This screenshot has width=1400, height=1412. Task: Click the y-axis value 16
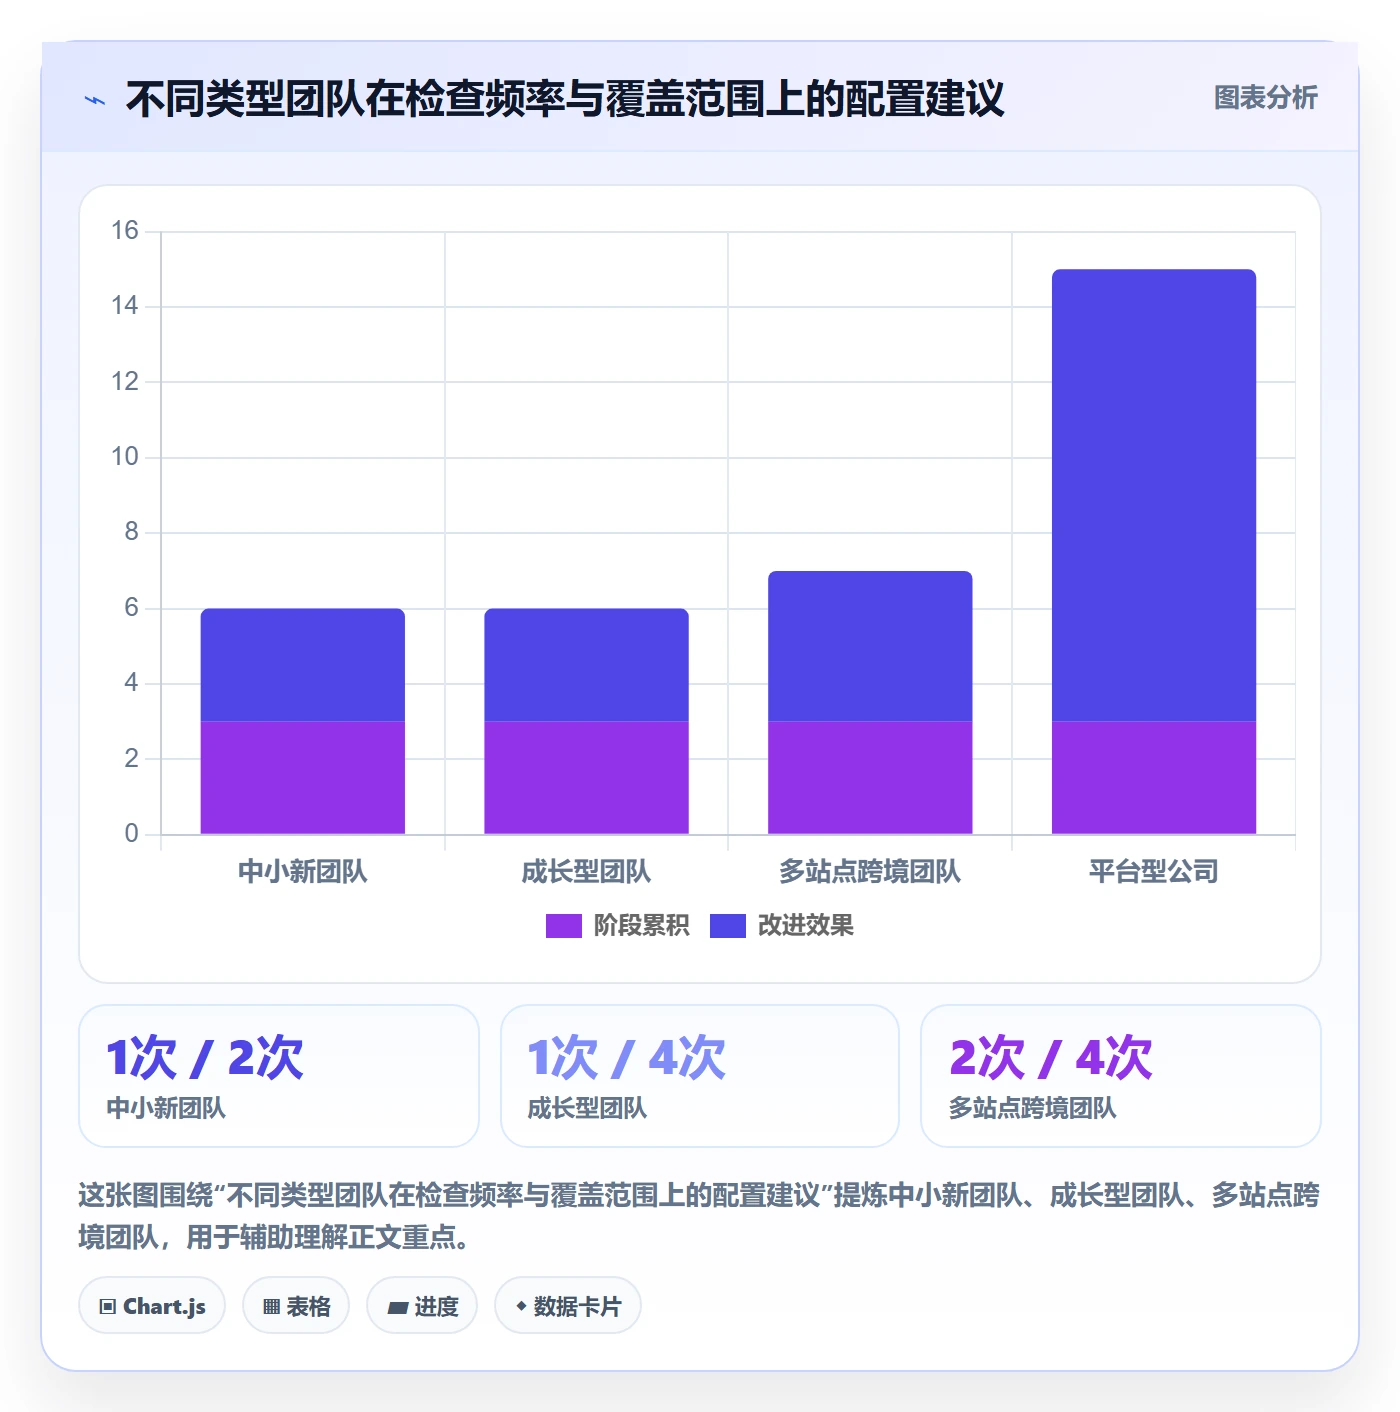click(x=125, y=231)
